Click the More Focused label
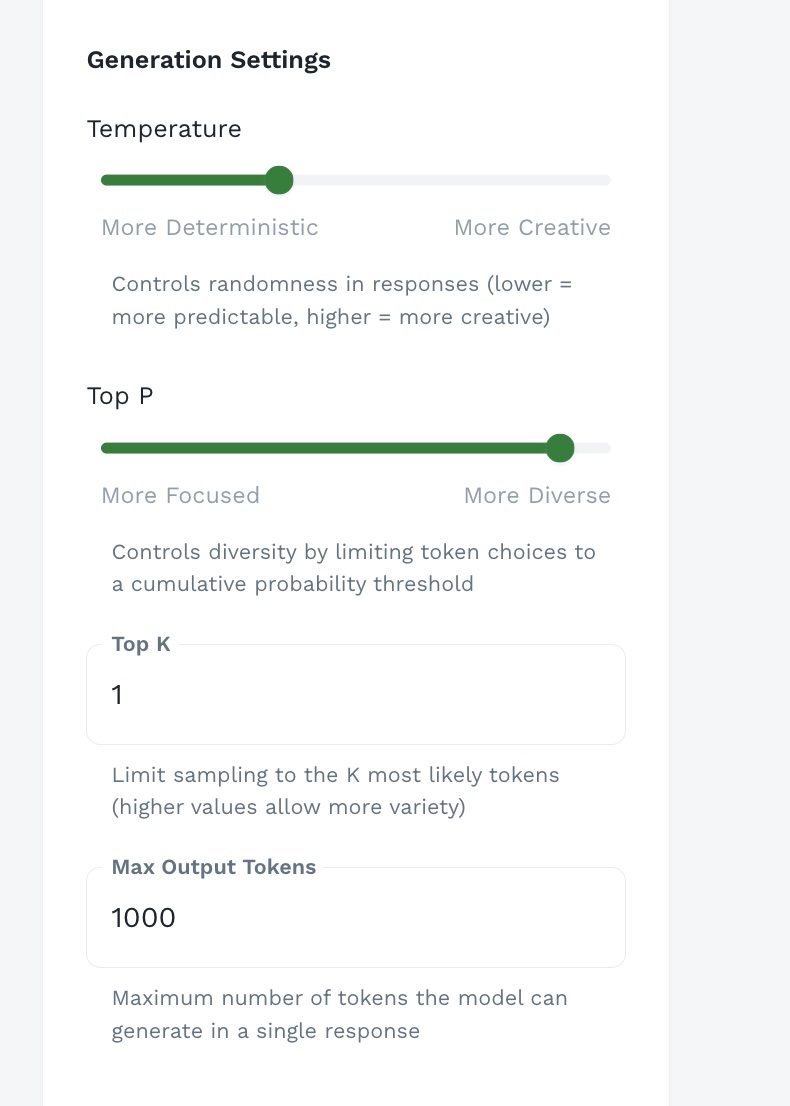 pos(180,496)
